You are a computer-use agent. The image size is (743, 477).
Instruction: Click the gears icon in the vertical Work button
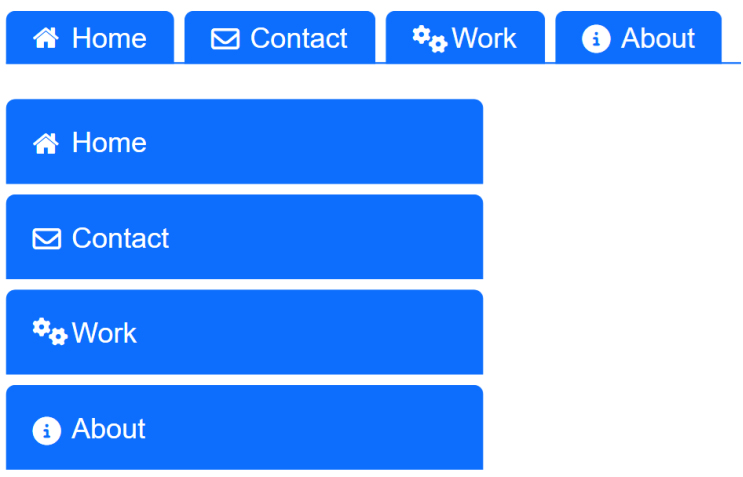[x=49, y=332]
